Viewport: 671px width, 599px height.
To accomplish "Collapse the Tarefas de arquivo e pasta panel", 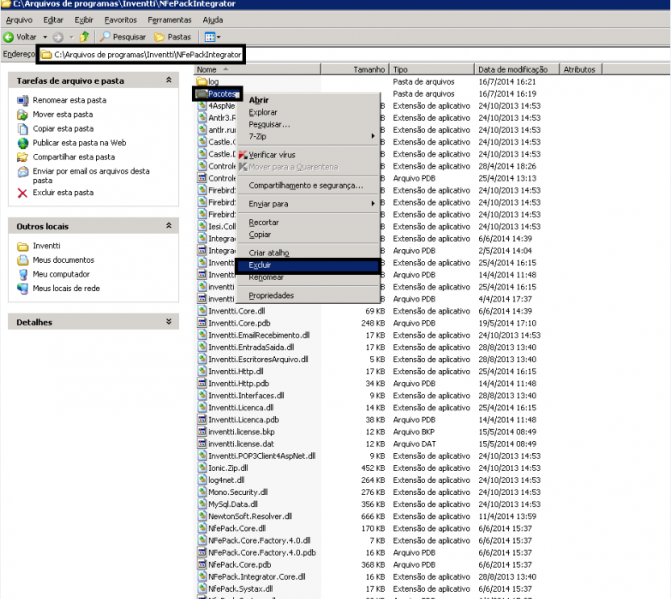I will [170, 80].
